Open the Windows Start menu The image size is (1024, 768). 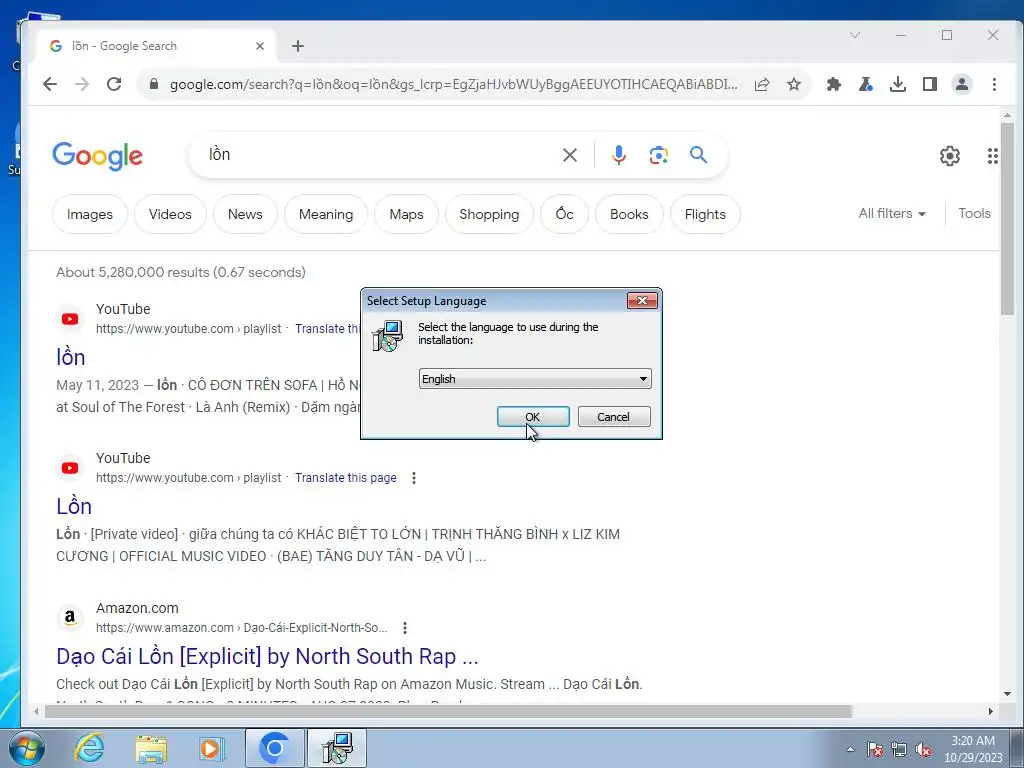click(27, 748)
